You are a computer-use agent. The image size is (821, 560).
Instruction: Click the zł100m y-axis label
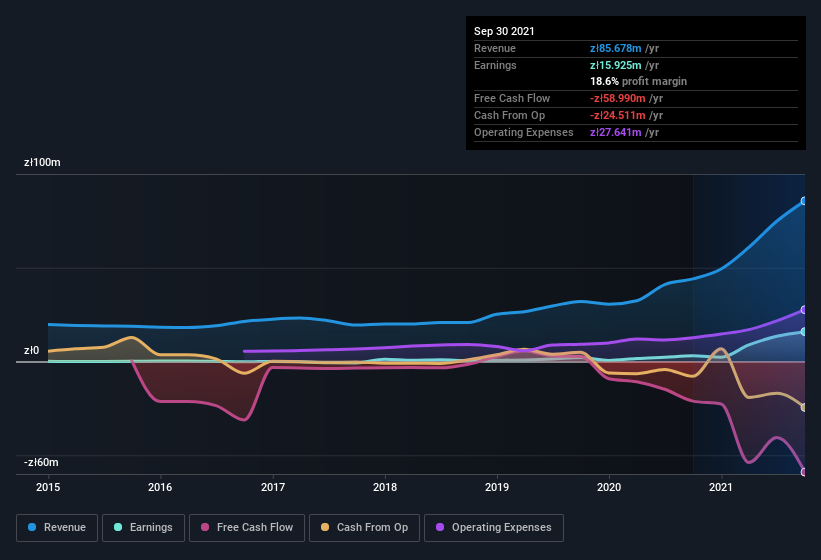pos(42,162)
